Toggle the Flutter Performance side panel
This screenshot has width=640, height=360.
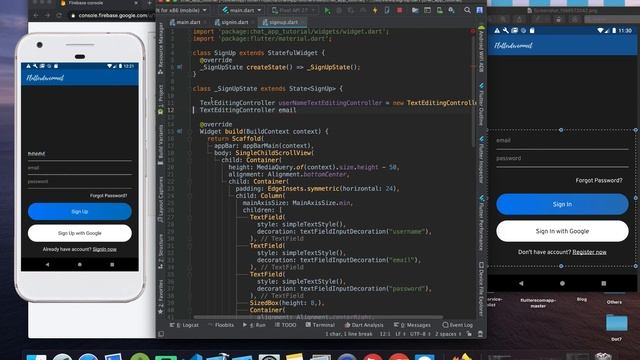tap(482, 223)
